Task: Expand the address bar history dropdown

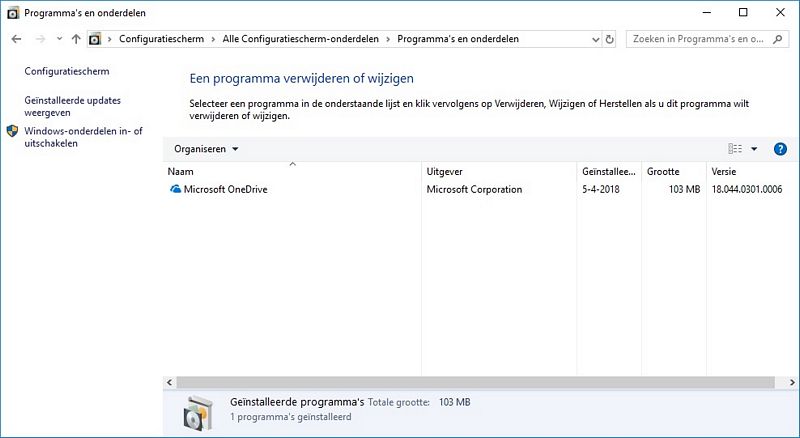Action: pyautogui.click(x=595, y=39)
